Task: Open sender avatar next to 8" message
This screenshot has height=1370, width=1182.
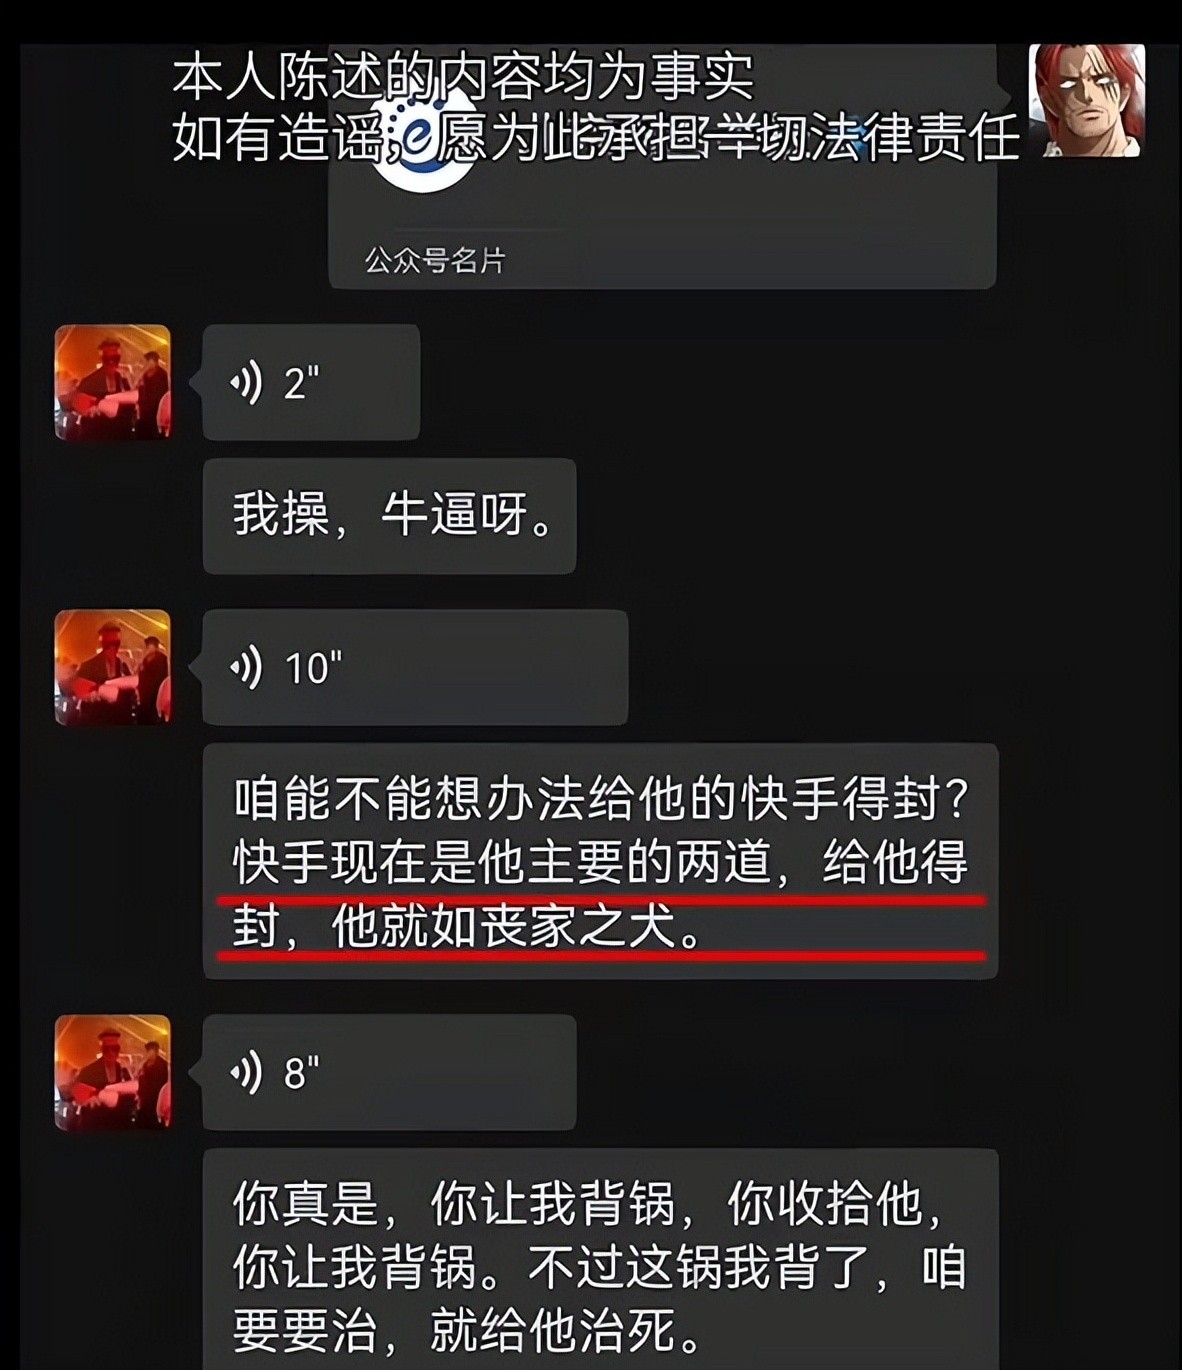Action: [112, 1072]
